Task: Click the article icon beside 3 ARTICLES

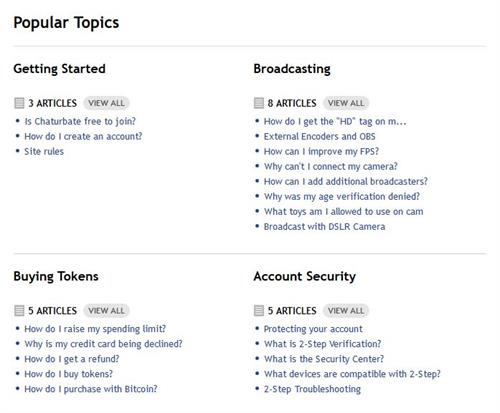Action: [19, 103]
